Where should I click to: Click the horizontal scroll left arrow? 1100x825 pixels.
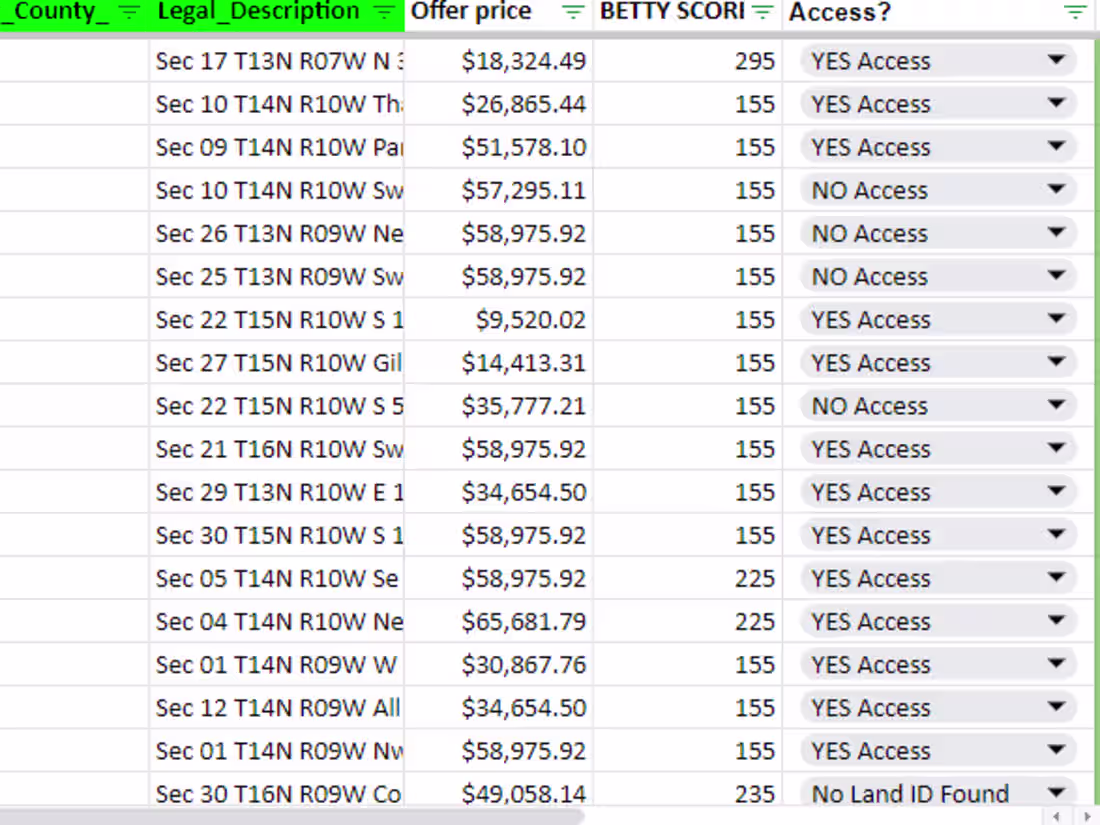pos(1057,816)
